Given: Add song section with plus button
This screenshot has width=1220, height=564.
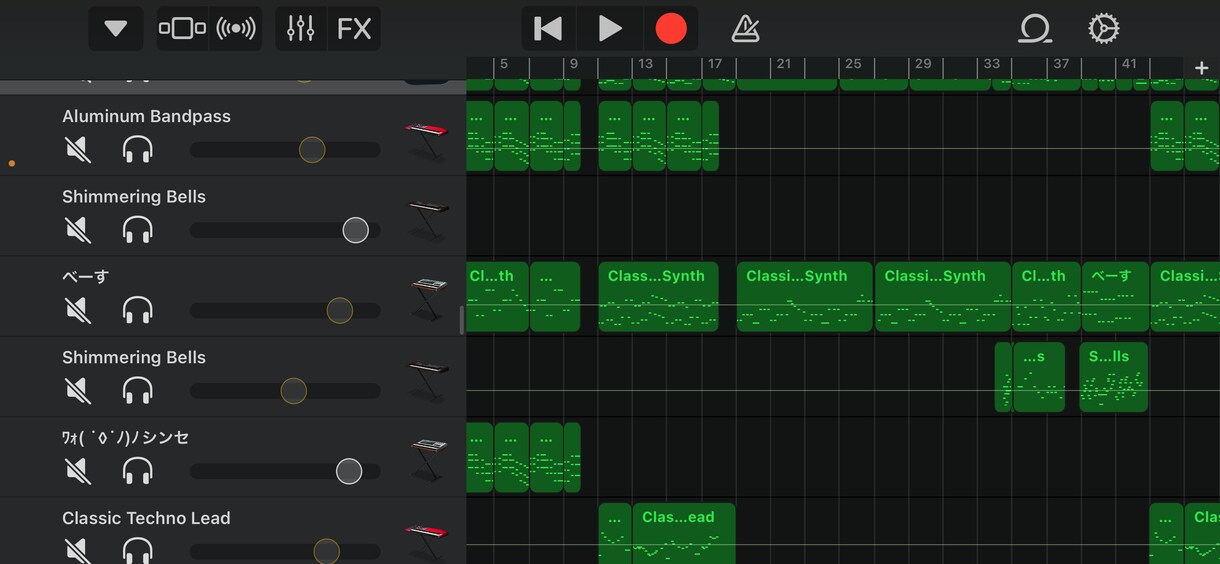Looking at the screenshot, I should click(1201, 68).
